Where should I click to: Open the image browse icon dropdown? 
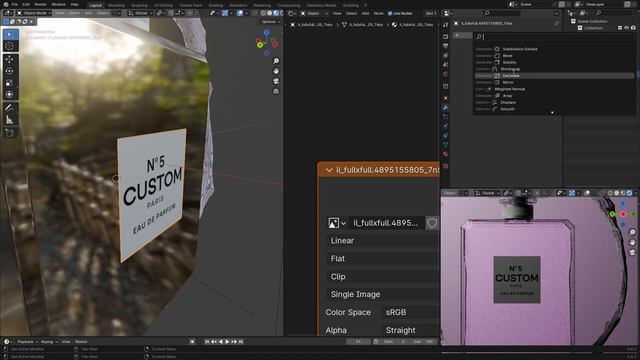[x=337, y=223]
